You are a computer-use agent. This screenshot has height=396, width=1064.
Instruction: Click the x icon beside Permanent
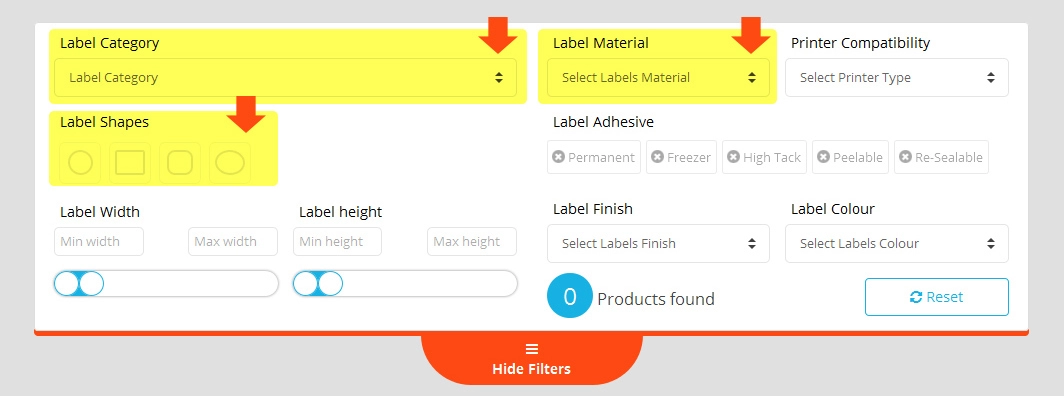coord(558,157)
